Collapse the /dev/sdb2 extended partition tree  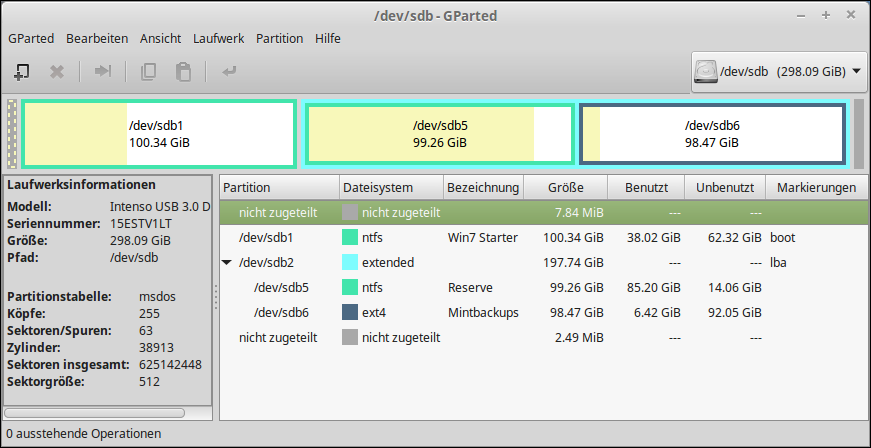(226, 263)
